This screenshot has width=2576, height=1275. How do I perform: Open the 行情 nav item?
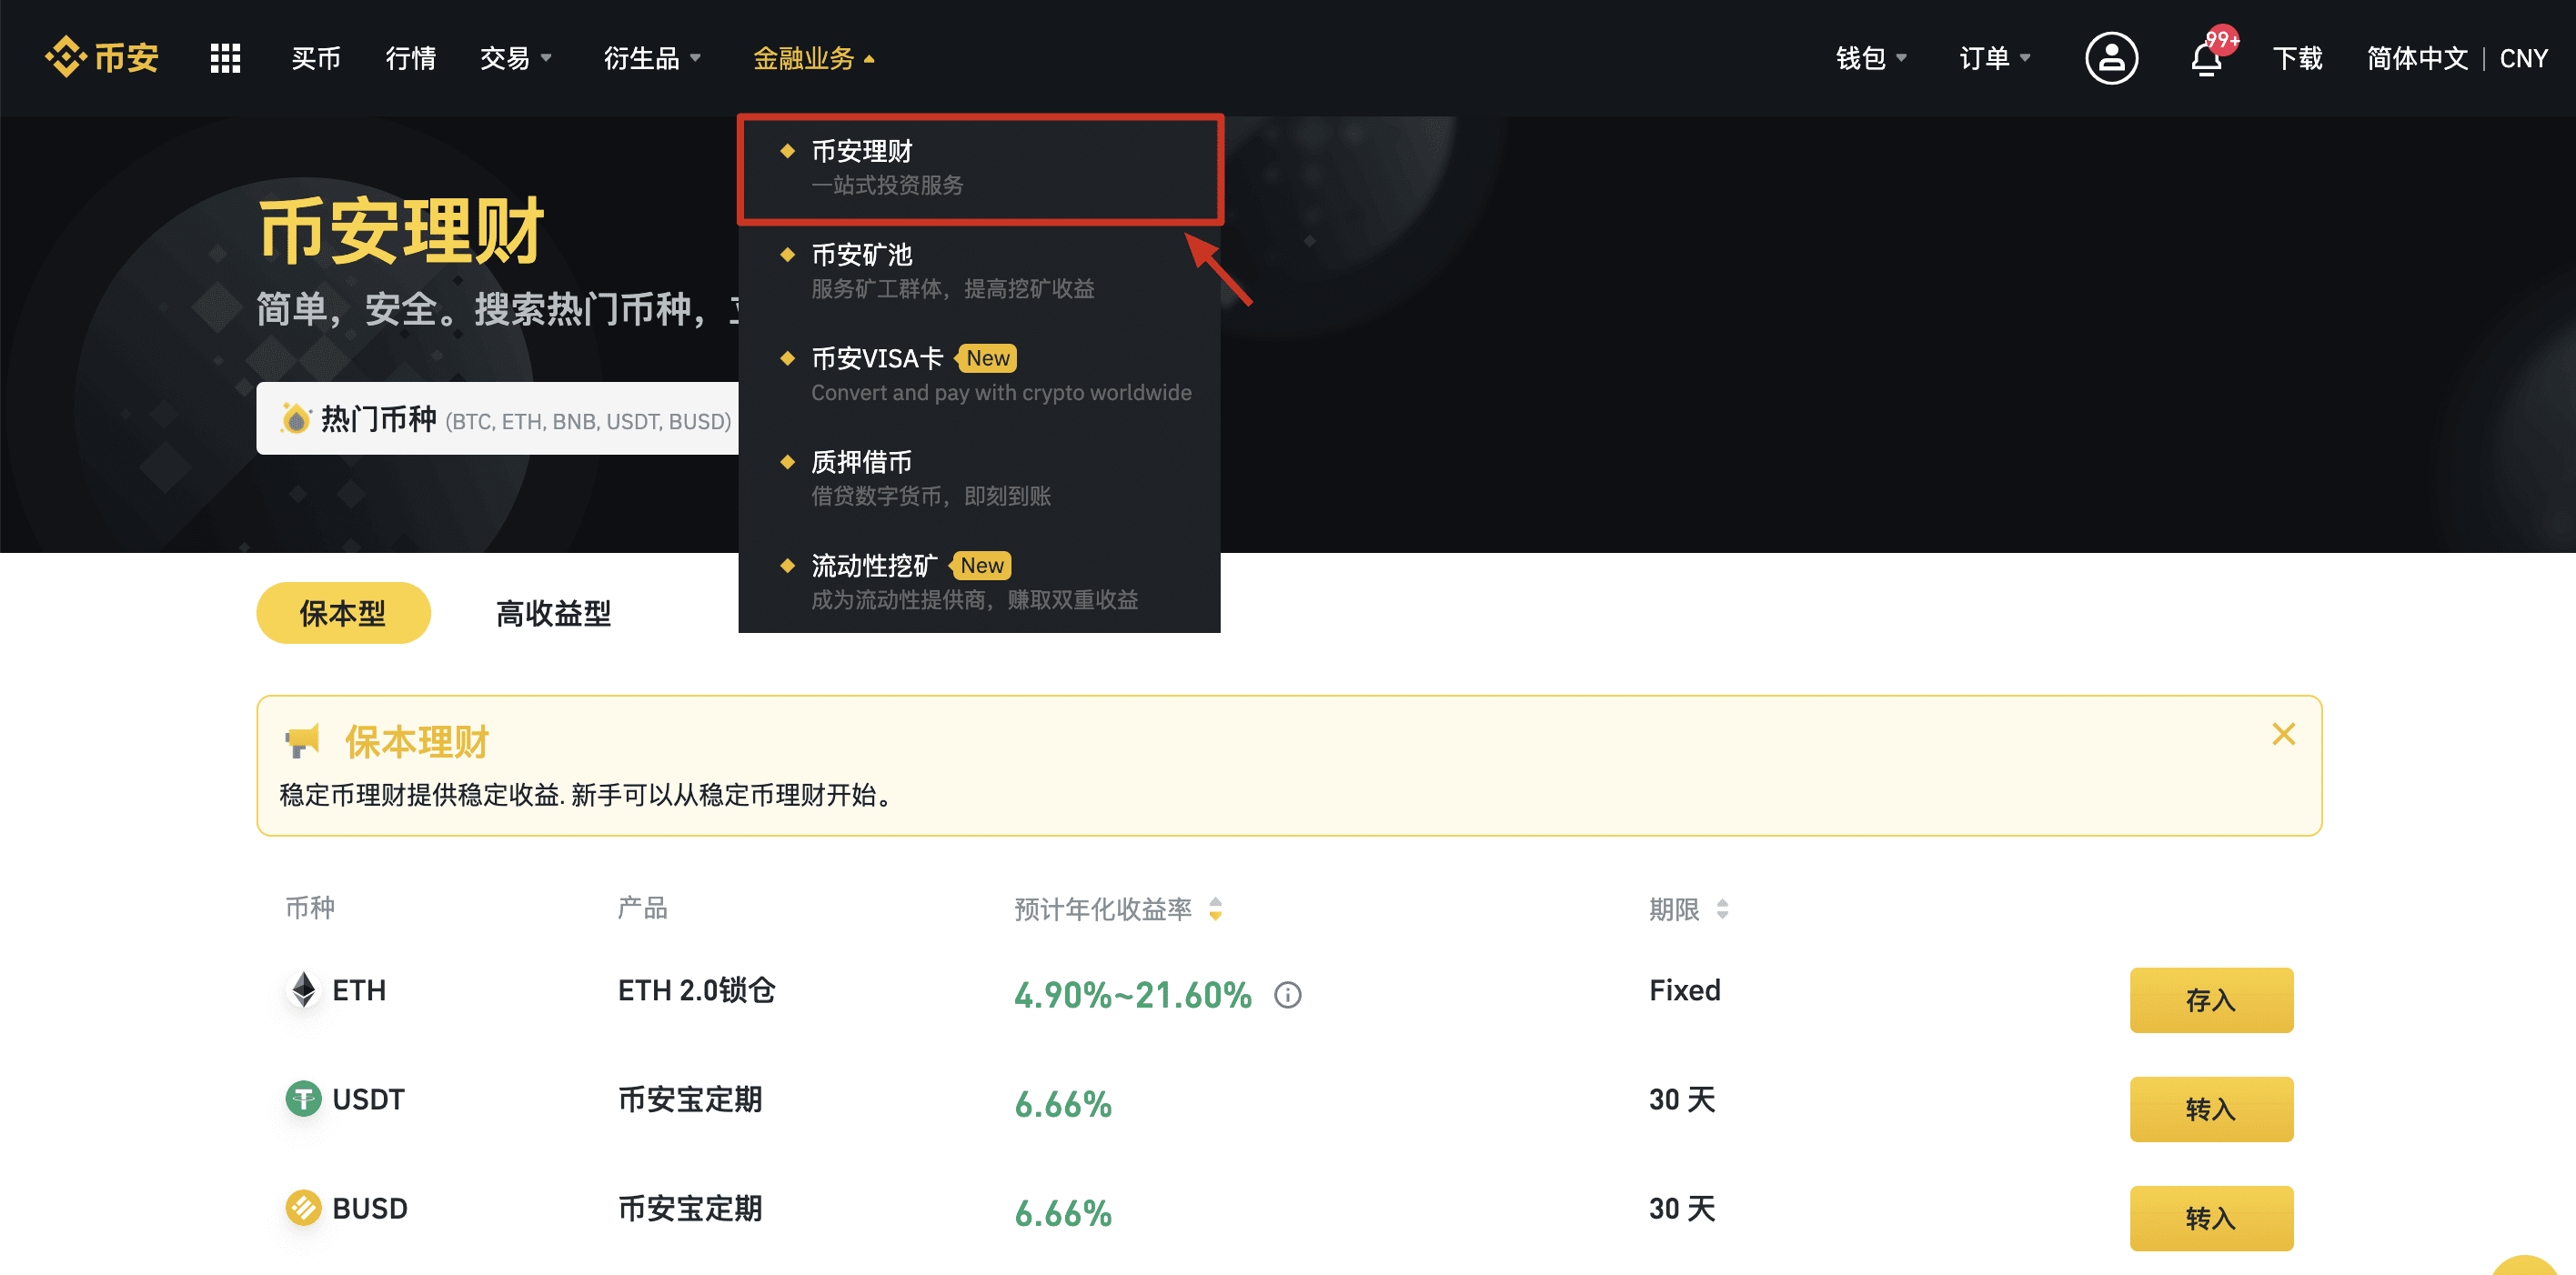411,58
